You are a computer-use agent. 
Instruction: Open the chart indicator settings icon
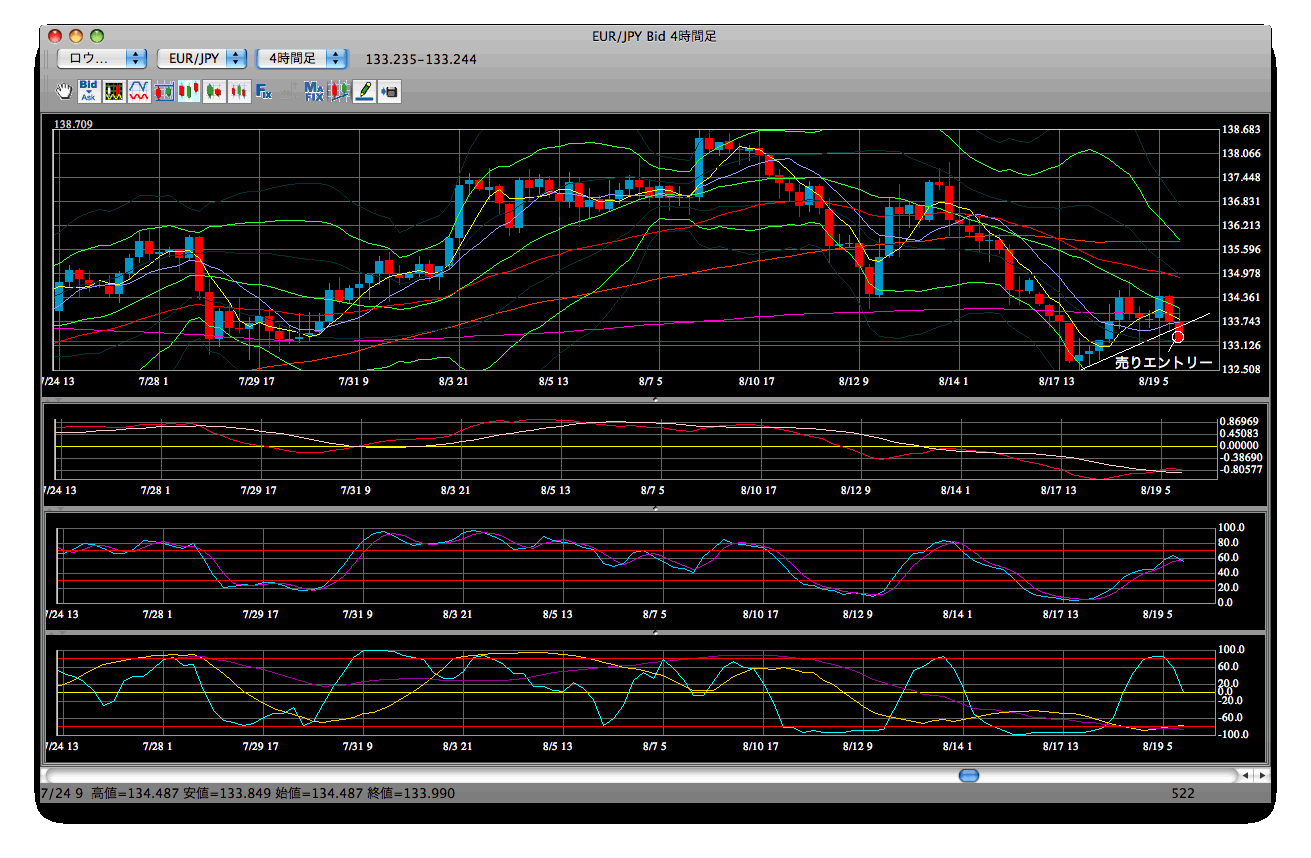(x=114, y=91)
